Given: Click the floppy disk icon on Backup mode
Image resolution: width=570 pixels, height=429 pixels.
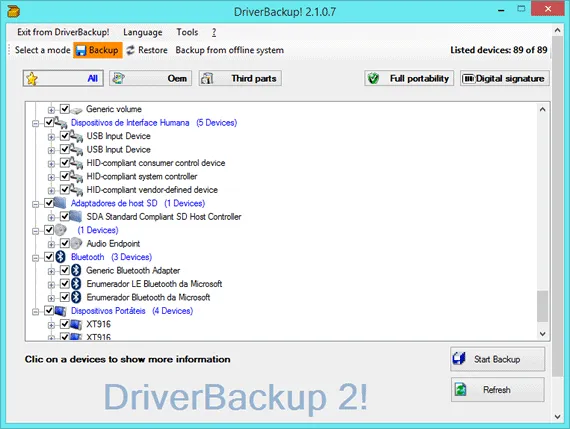Looking at the screenshot, I should pos(81,50).
